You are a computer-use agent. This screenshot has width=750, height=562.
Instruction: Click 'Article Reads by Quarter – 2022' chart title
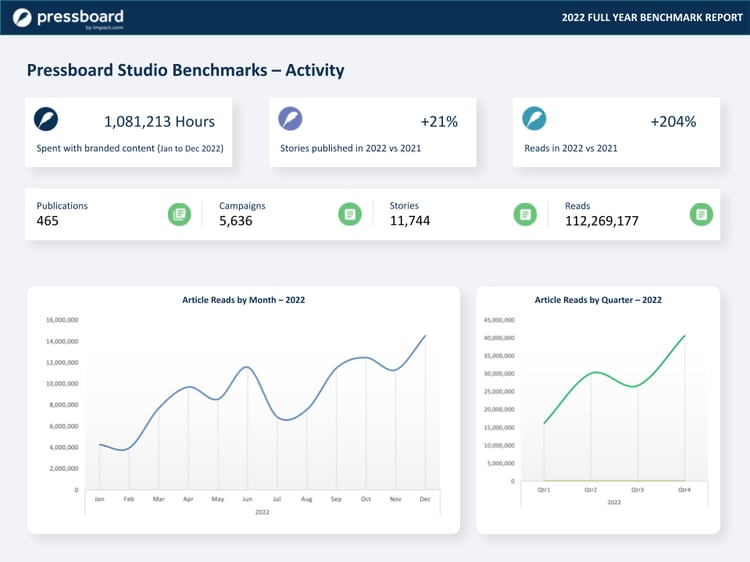pos(598,300)
